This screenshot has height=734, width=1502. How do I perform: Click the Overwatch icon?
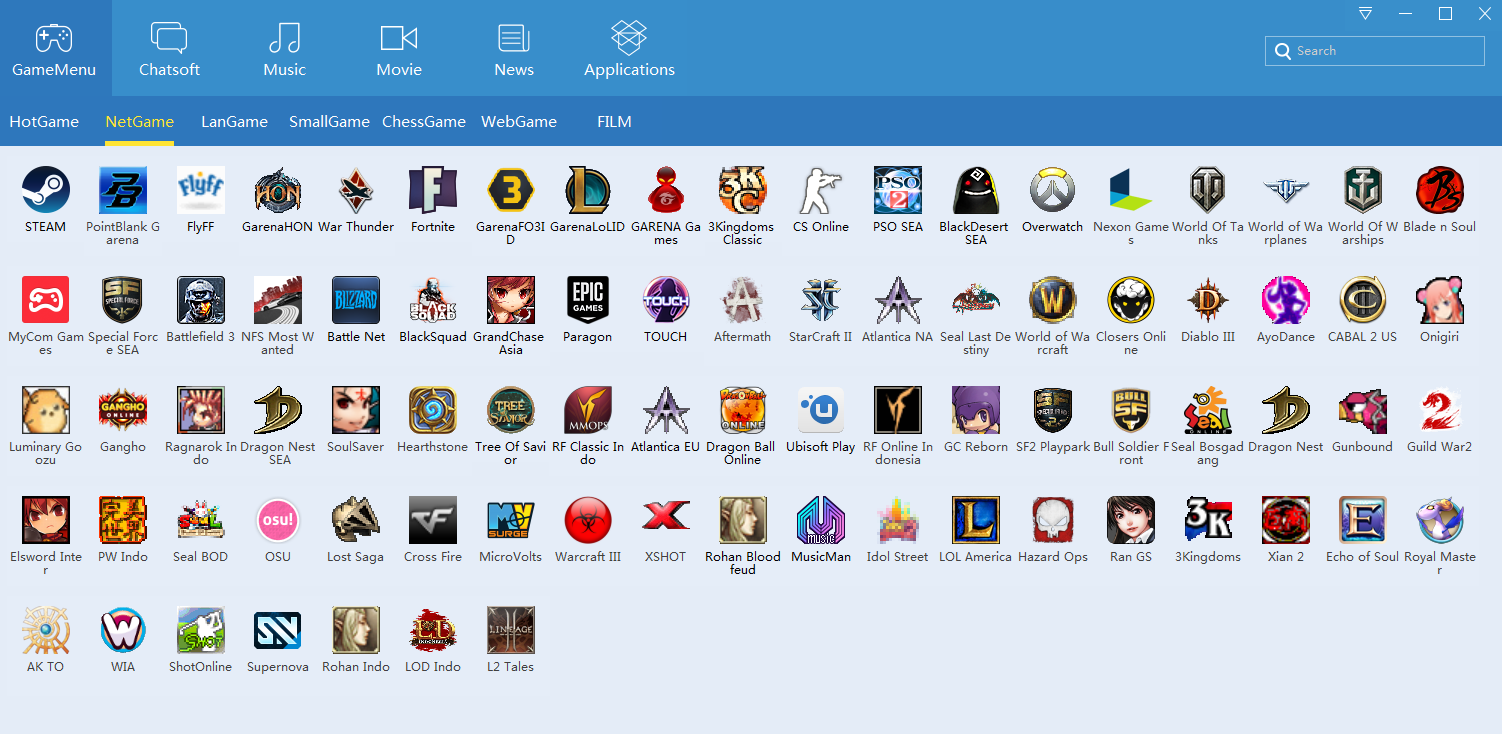(1053, 190)
